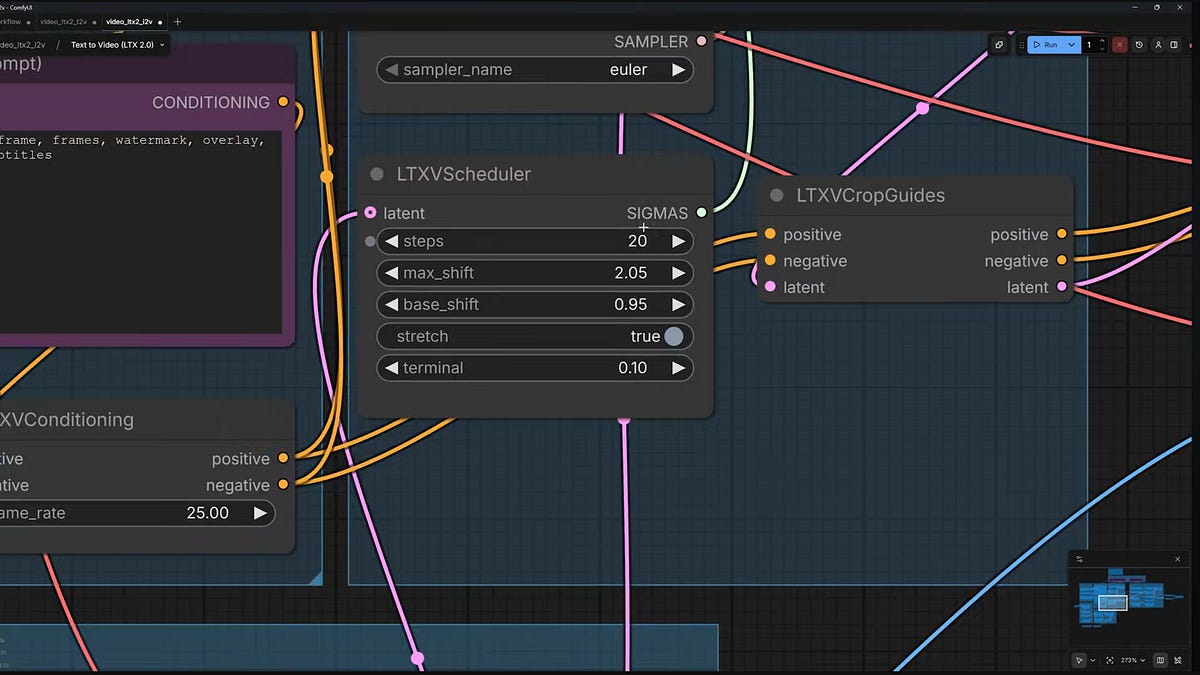Open the select mode dropdown chevron
This screenshot has height=675, width=1200.
1092,660
